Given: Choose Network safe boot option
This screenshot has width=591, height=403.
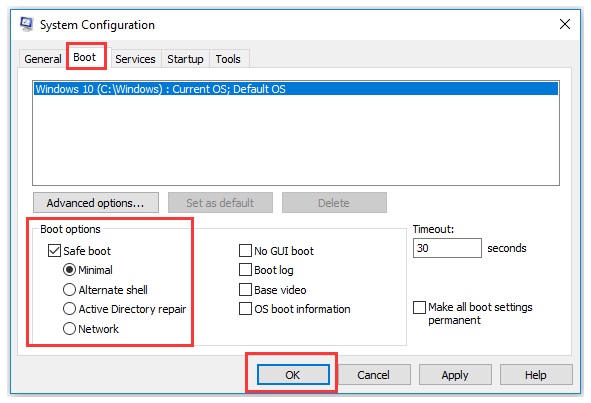Looking at the screenshot, I should point(69,328).
